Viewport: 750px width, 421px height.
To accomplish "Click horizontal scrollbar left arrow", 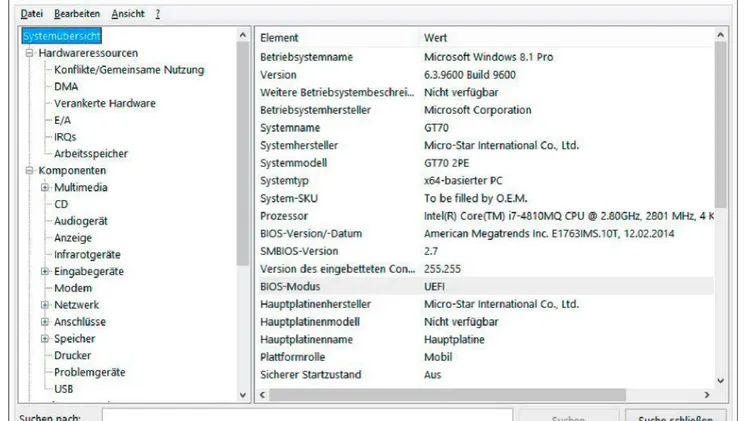I will (262, 395).
